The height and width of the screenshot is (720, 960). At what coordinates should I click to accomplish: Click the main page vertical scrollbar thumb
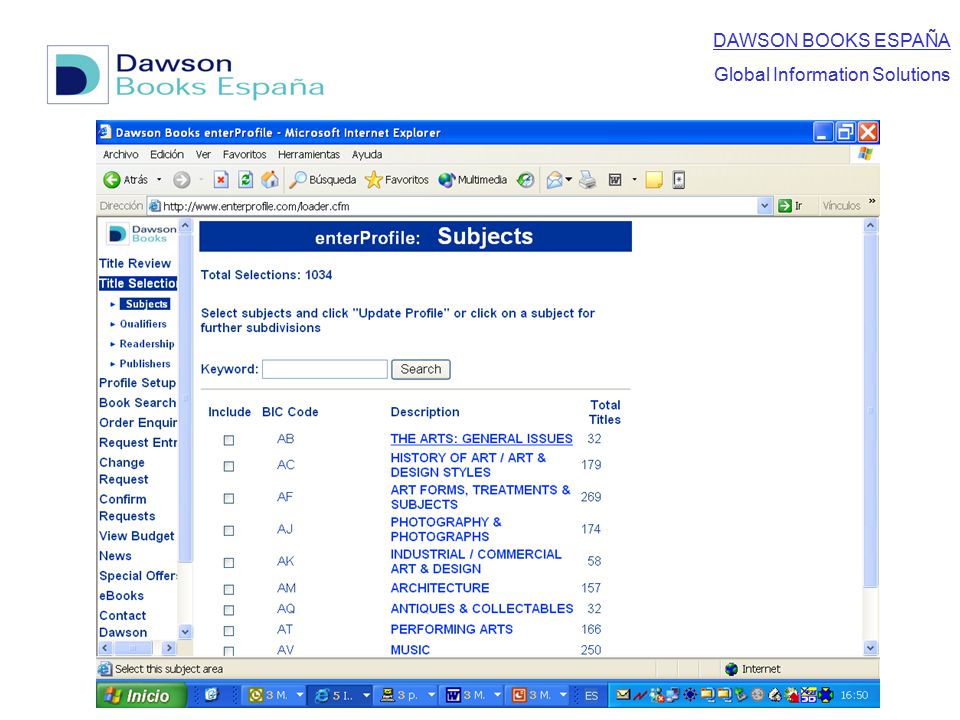pos(871,410)
